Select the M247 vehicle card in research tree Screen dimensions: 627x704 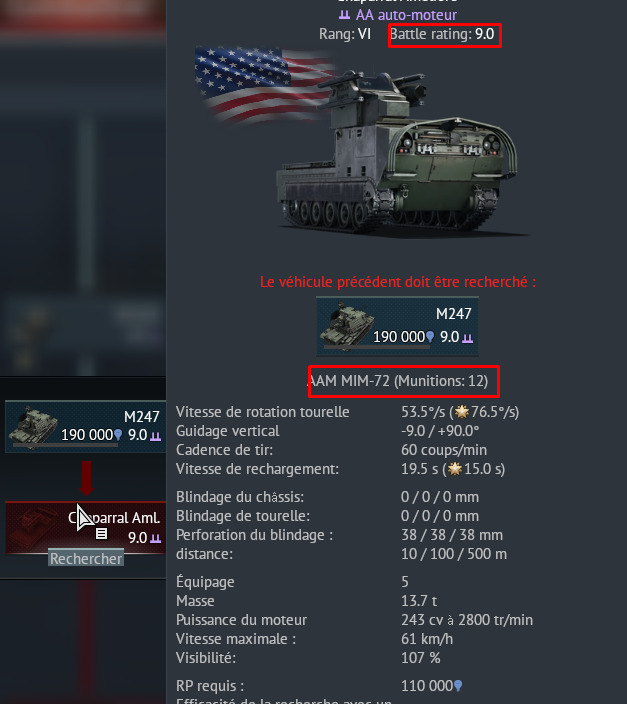point(85,426)
